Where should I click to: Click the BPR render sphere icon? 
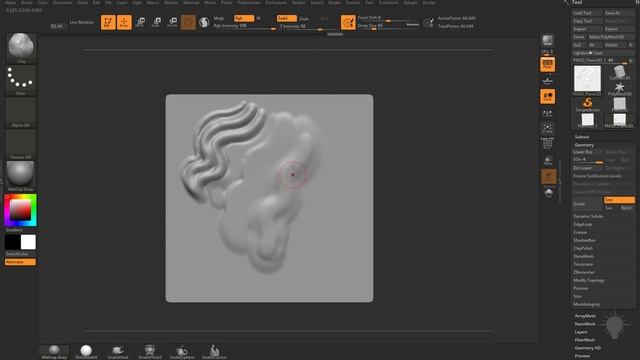coord(547,40)
